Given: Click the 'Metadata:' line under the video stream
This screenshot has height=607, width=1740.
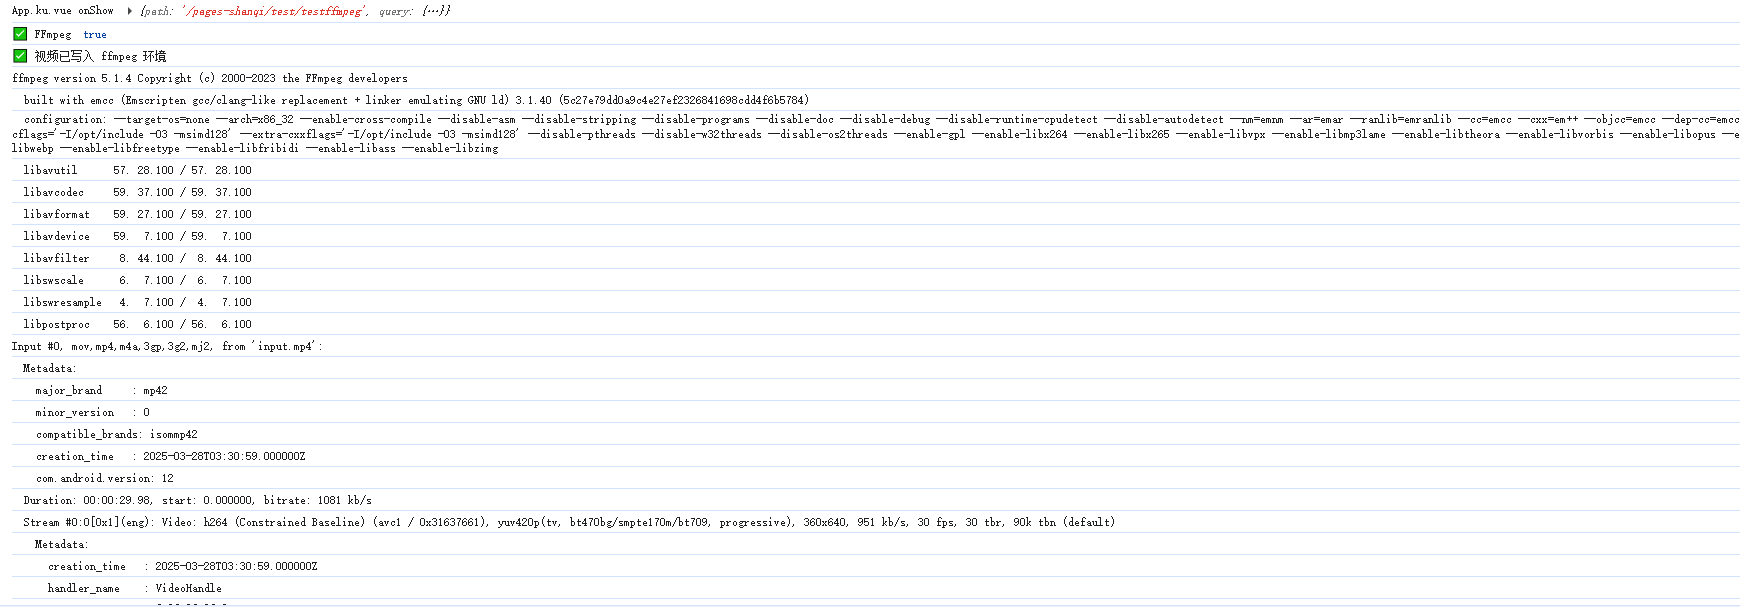Looking at the screenshot, I should pyautogui.click(x=62, y=544).
